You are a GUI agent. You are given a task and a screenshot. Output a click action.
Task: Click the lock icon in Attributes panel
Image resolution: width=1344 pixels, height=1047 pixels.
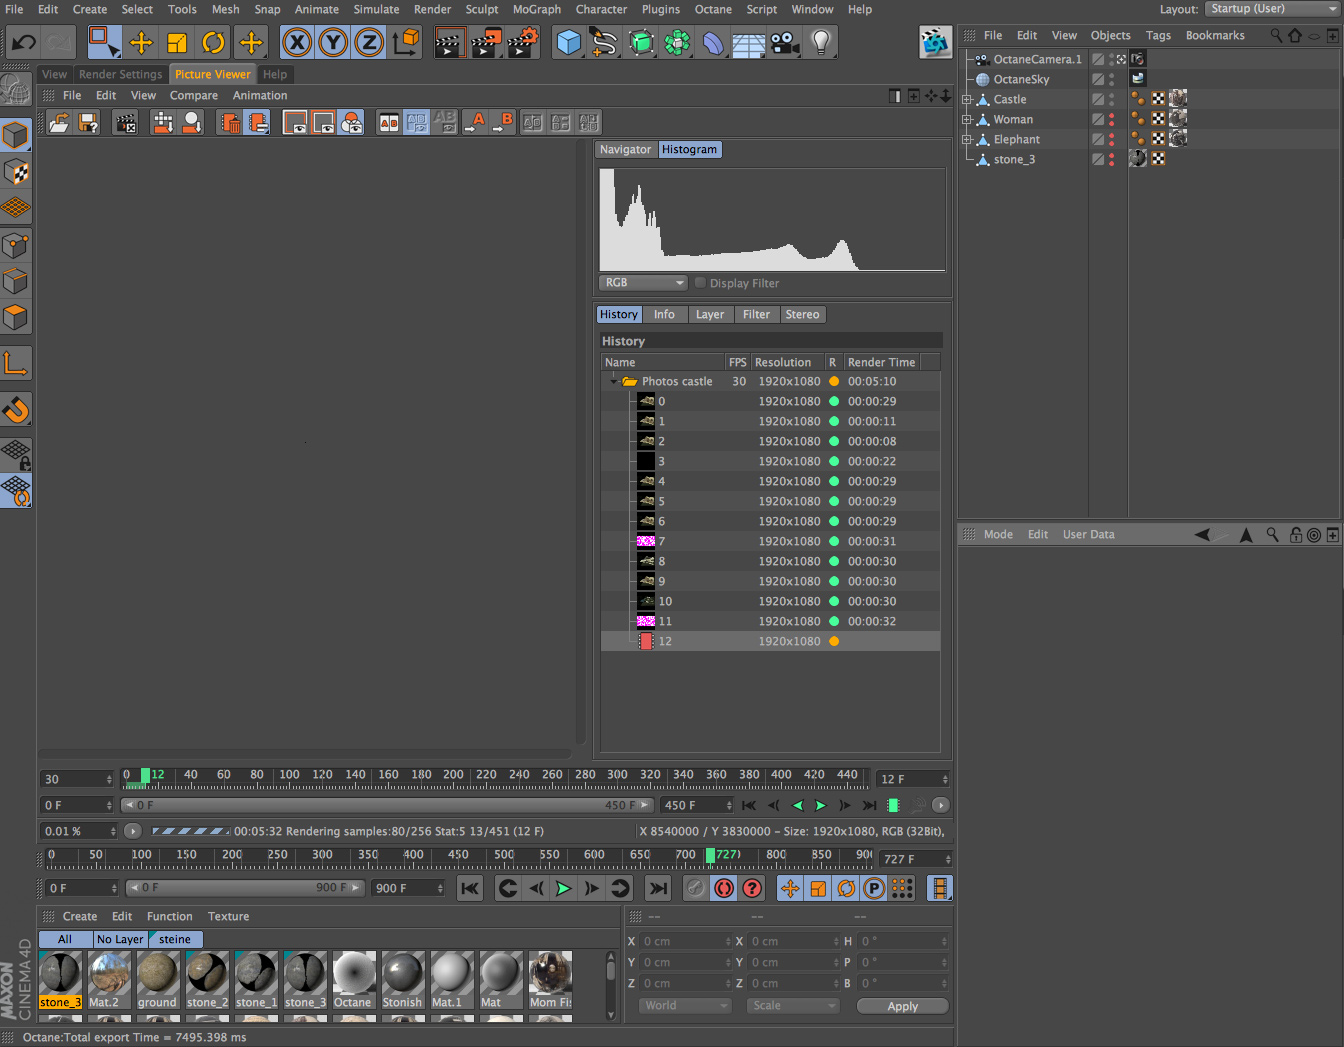[x=1296, y=535]
